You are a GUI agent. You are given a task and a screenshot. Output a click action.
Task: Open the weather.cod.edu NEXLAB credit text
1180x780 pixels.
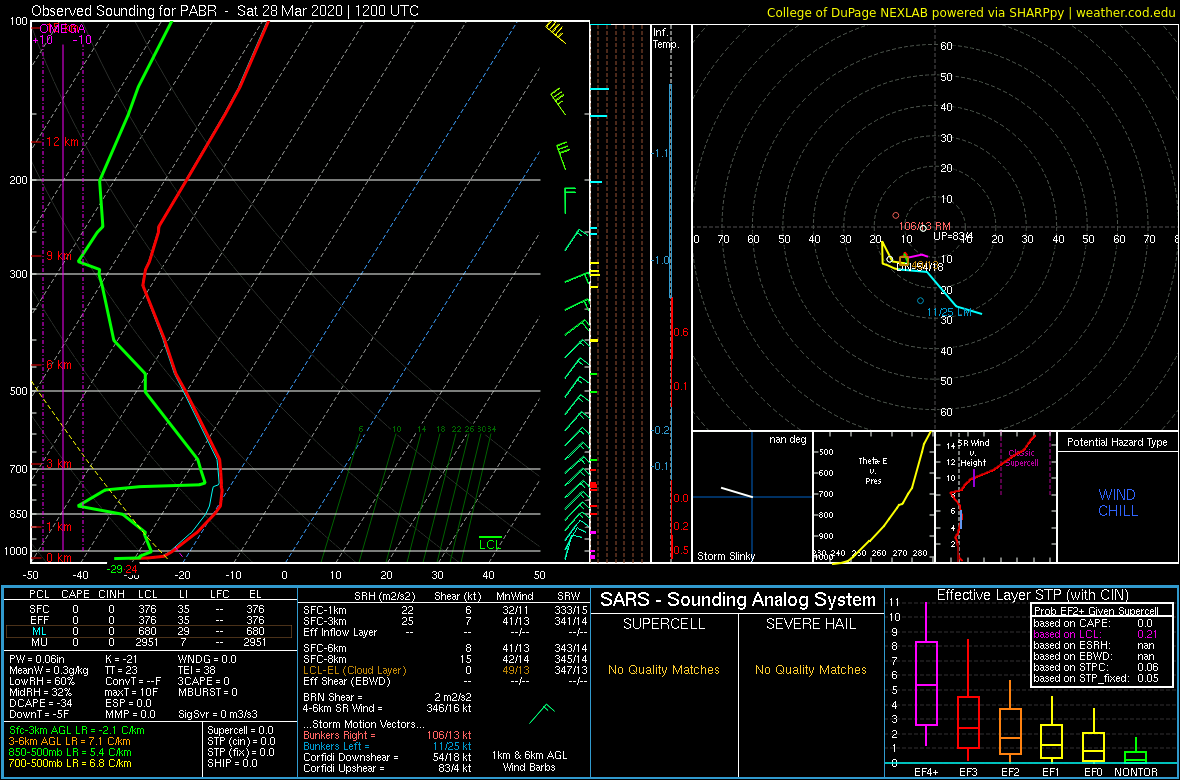(x=971, y=11)
